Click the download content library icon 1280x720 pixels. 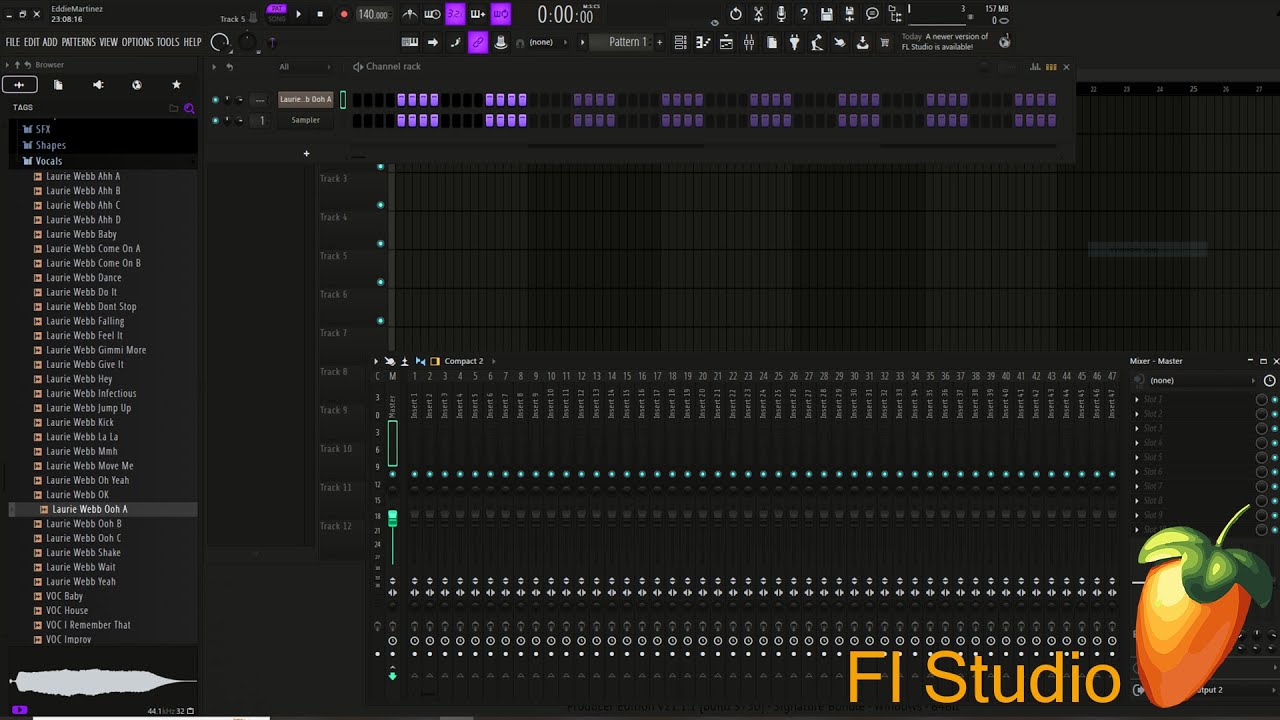tap(862, 42)
